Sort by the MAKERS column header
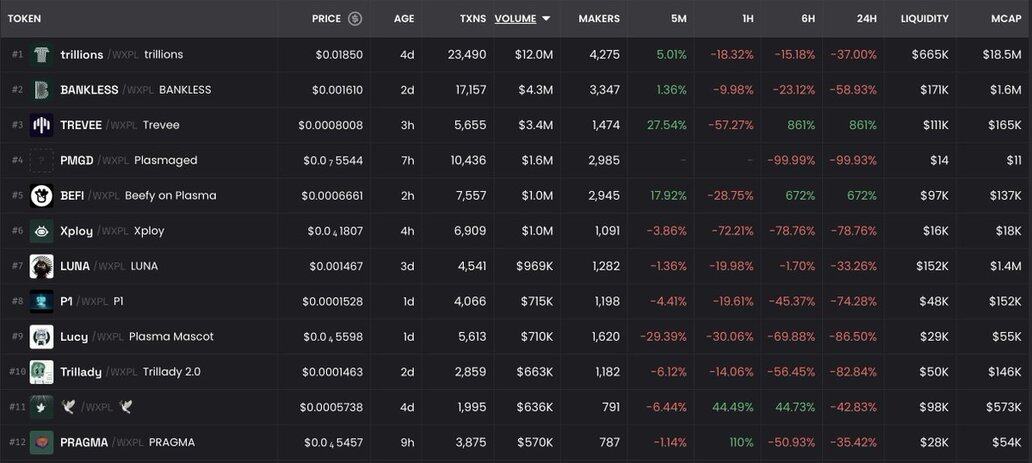The height and width of the screenshot is (463, 1032). [599, 18]
